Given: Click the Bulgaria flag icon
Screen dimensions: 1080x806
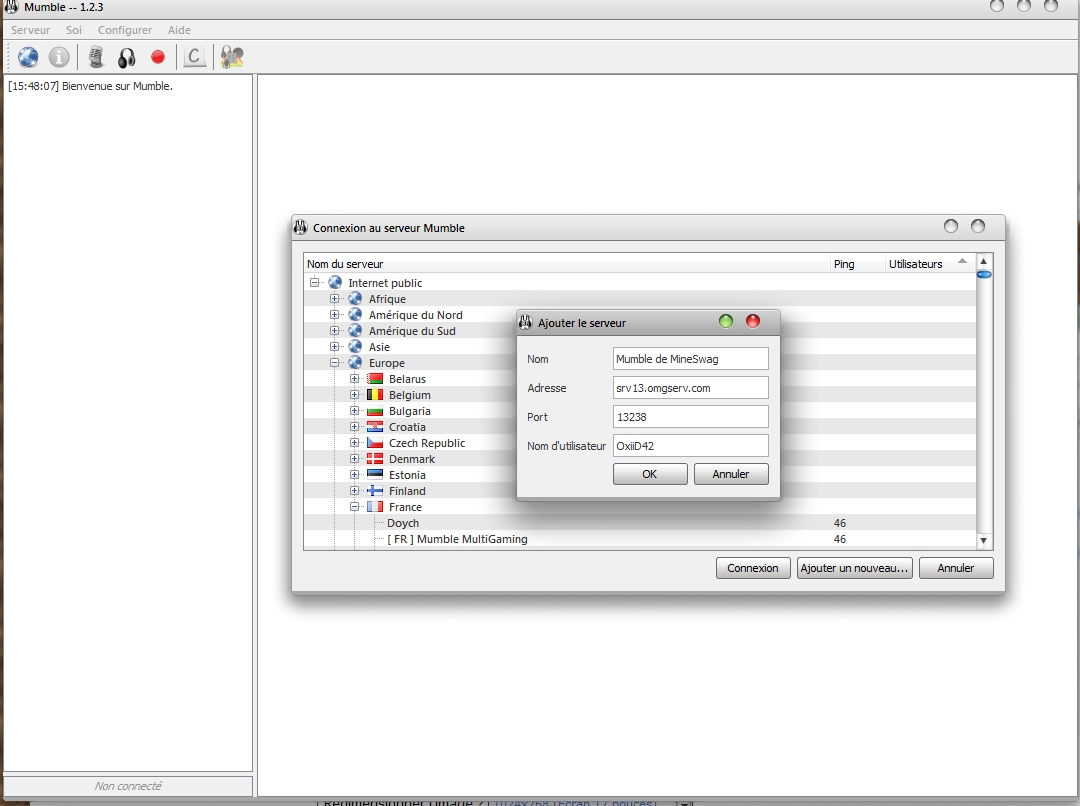Looking at the screenshot, I should (375, 411).
